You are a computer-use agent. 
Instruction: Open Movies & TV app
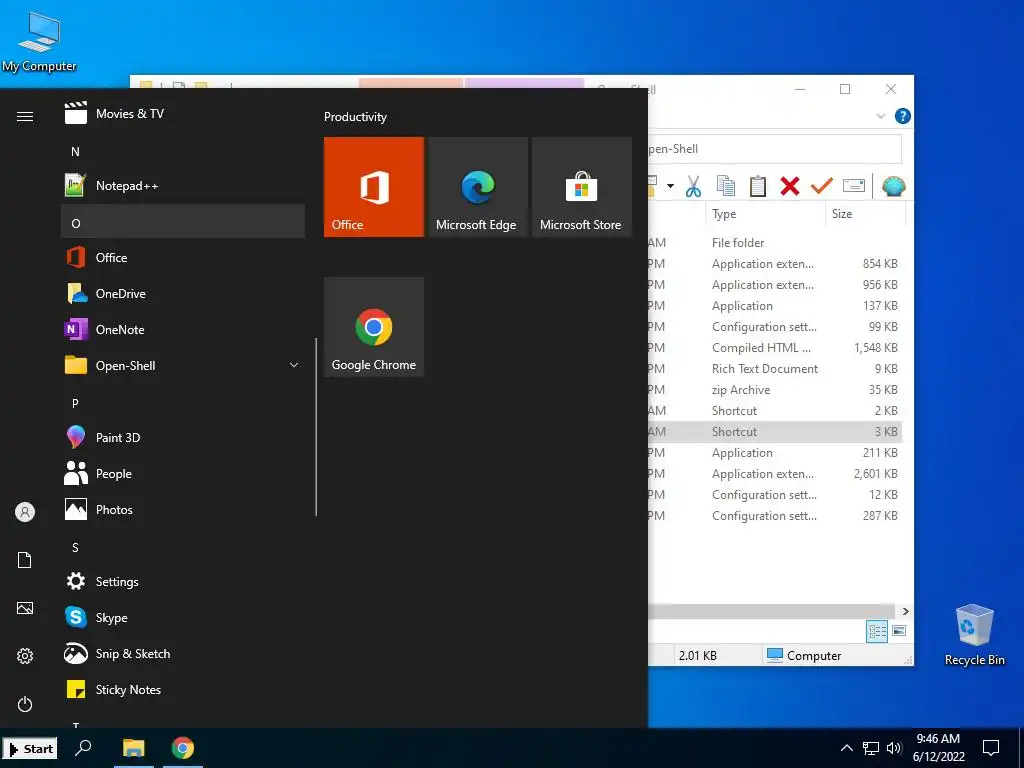tap(183, 114)
